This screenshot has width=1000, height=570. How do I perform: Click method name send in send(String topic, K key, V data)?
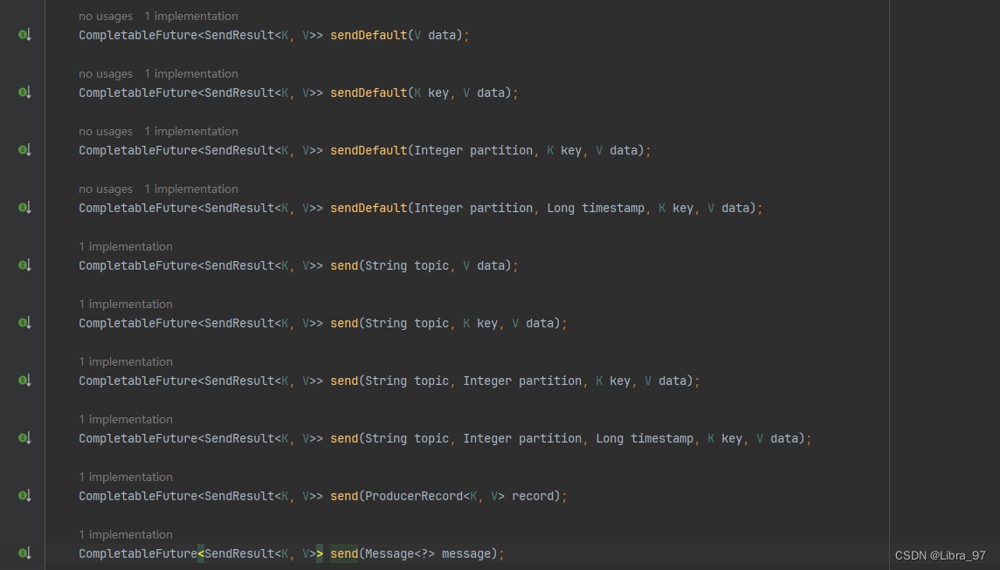(x=344, y=323)
